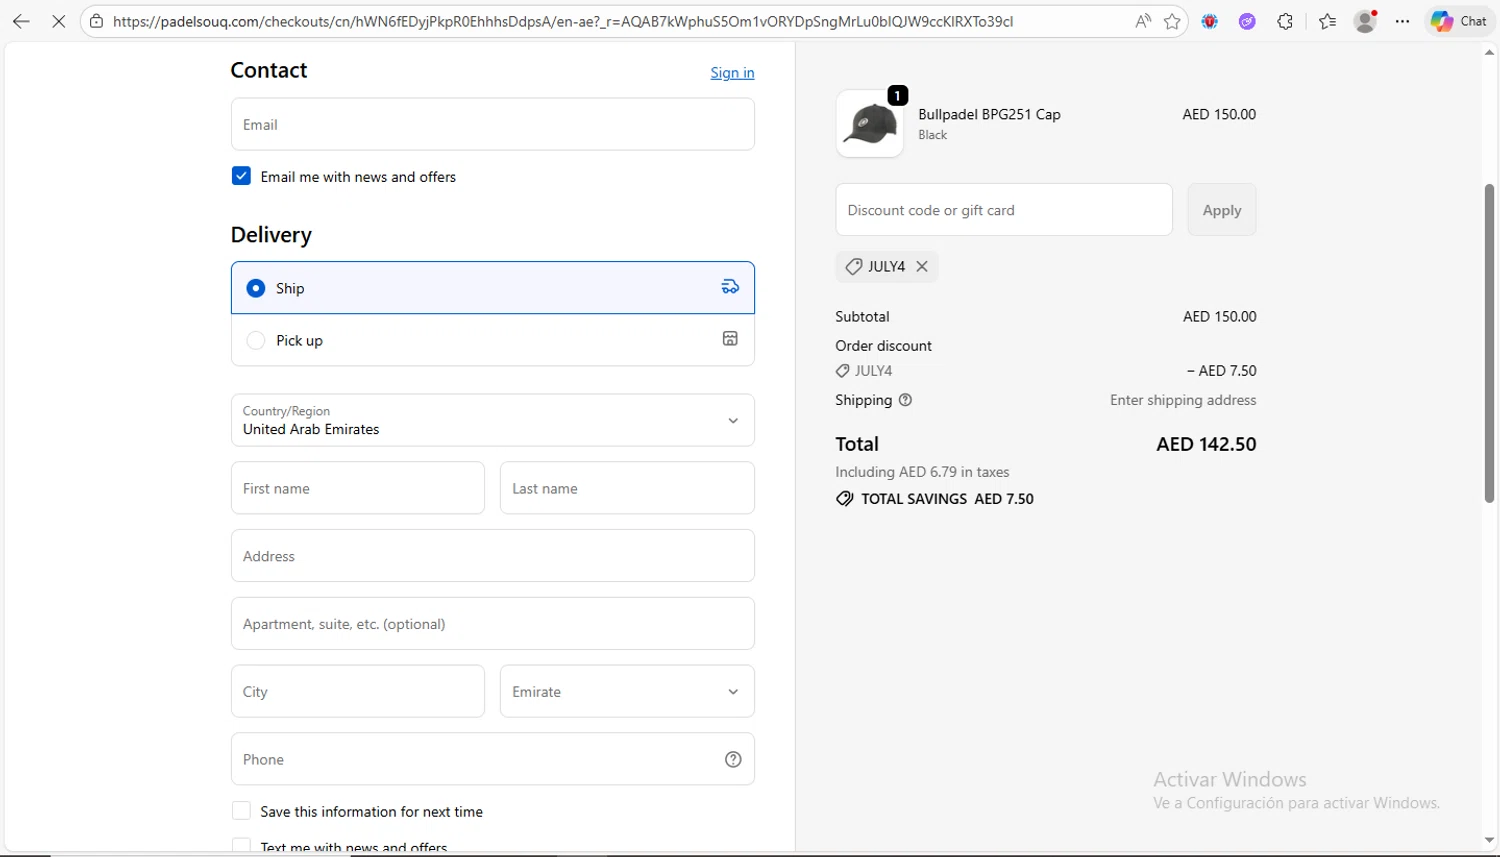Viewport: 1500px width, 857px height.
Task: Select the Pick up delivery option
Action: tap(256, 340)
